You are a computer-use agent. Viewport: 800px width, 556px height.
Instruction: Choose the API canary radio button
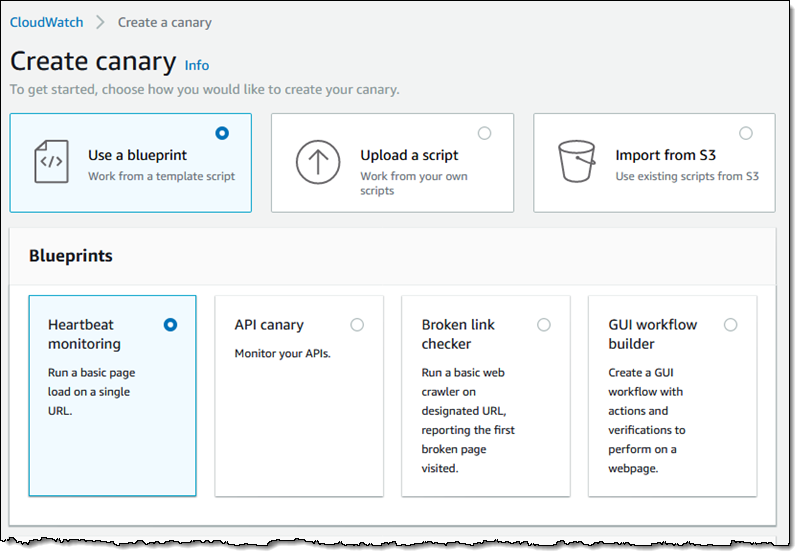(357, 325)
